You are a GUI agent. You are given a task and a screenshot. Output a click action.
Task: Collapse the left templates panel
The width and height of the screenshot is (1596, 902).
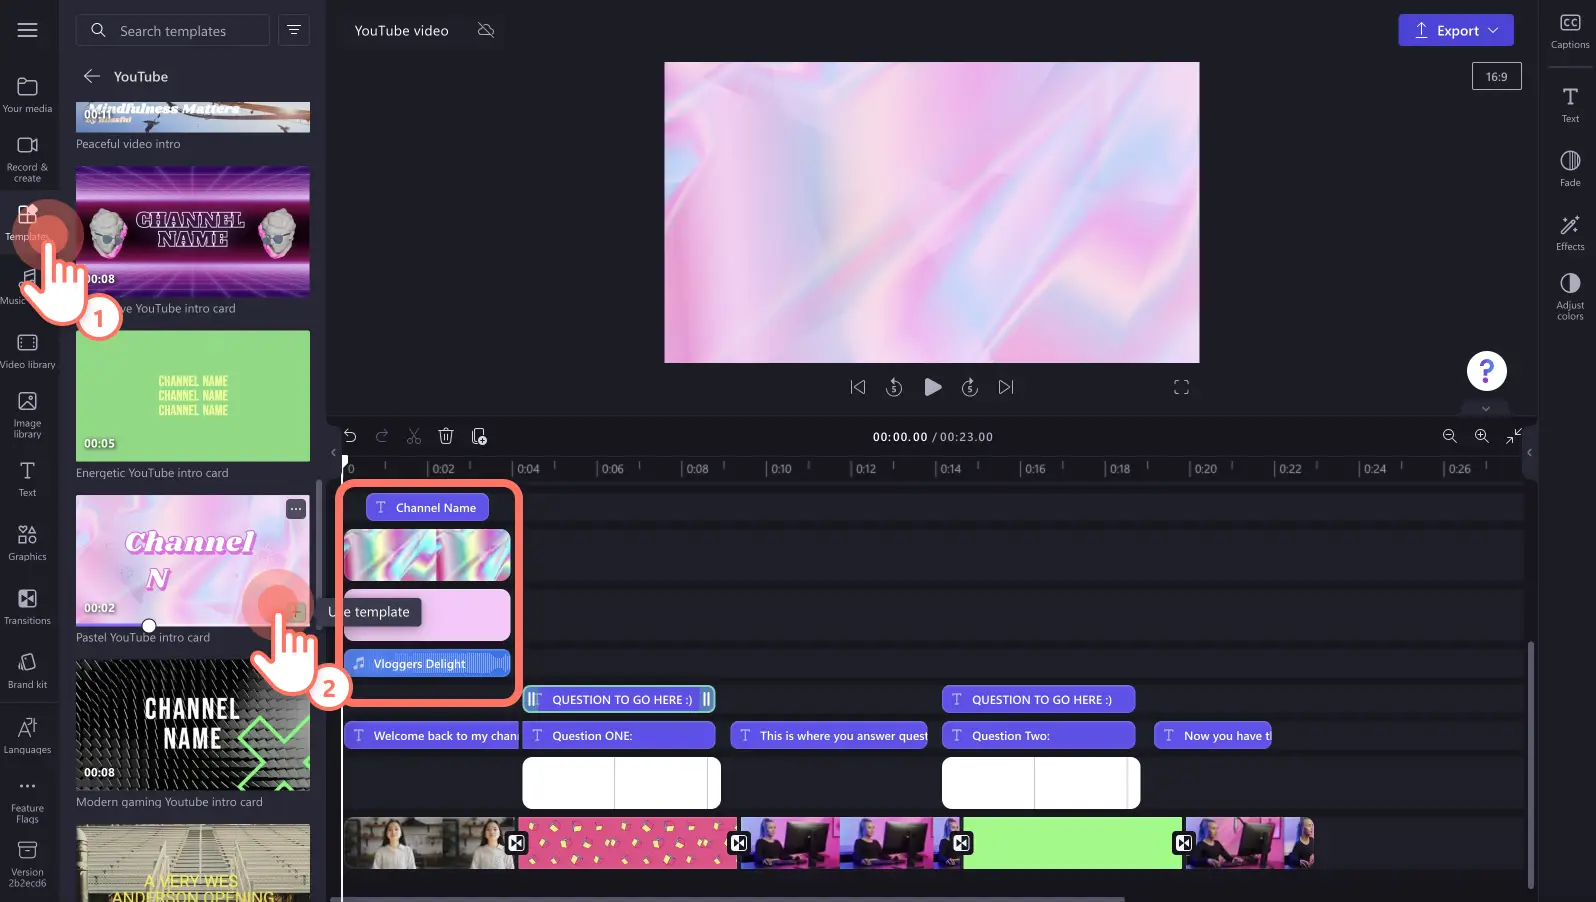pos(333,452)
